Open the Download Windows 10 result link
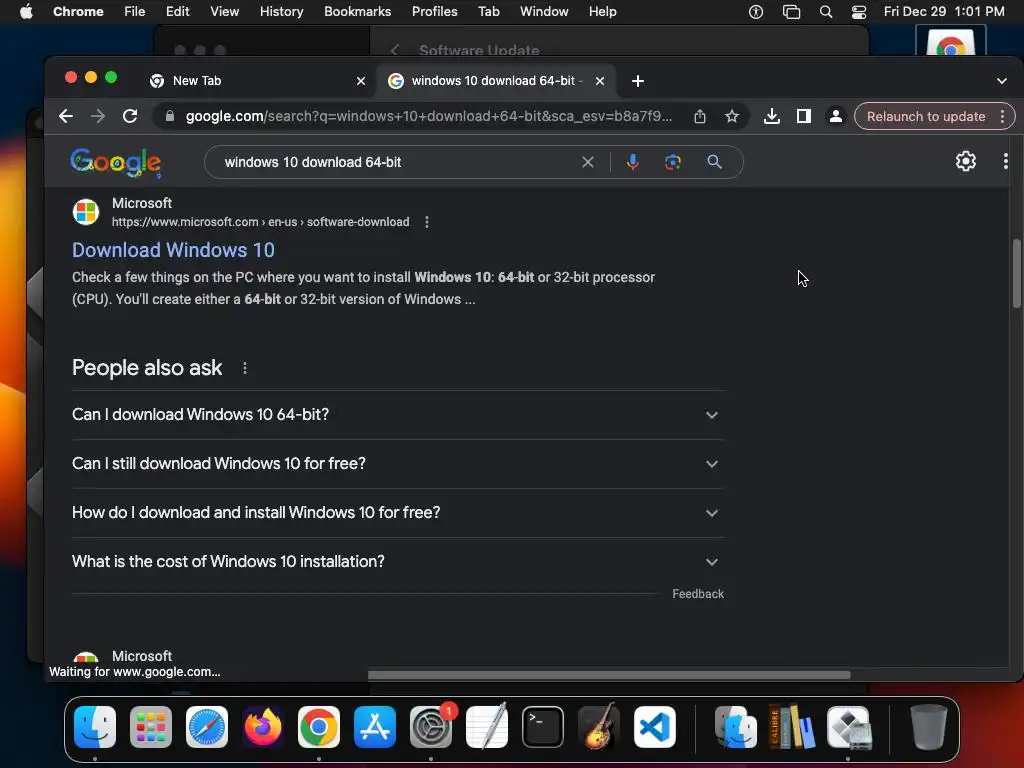 [x=173, y=250]
